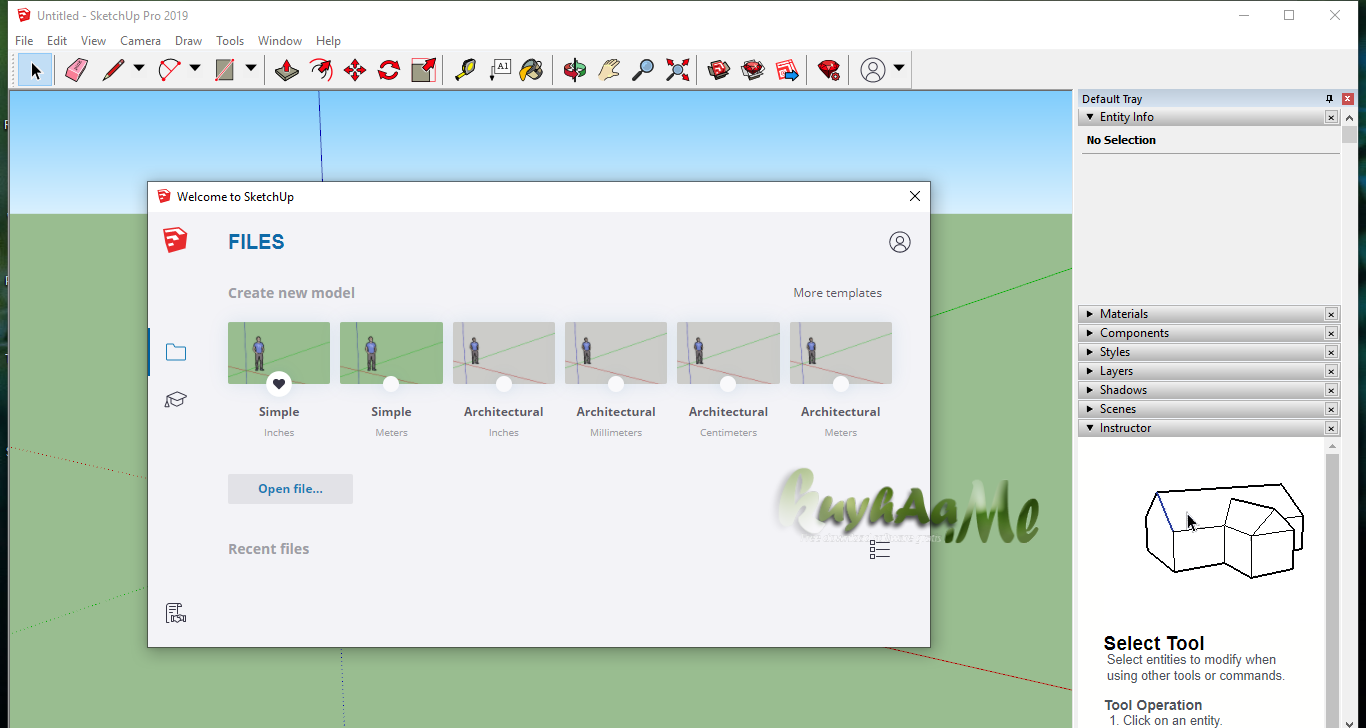Select the Paint Bucket tool
The height and width of the screenshot is (728, 1366).
coord(533,70)
